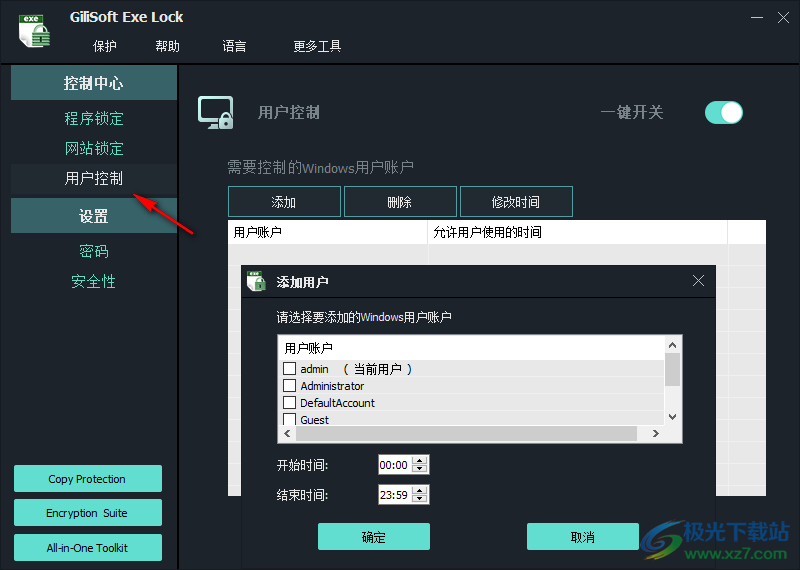Viewport: 800px width, 570px height.
Task: Decrease the 结束时间 value with down arrow
Action: (420, 498)
